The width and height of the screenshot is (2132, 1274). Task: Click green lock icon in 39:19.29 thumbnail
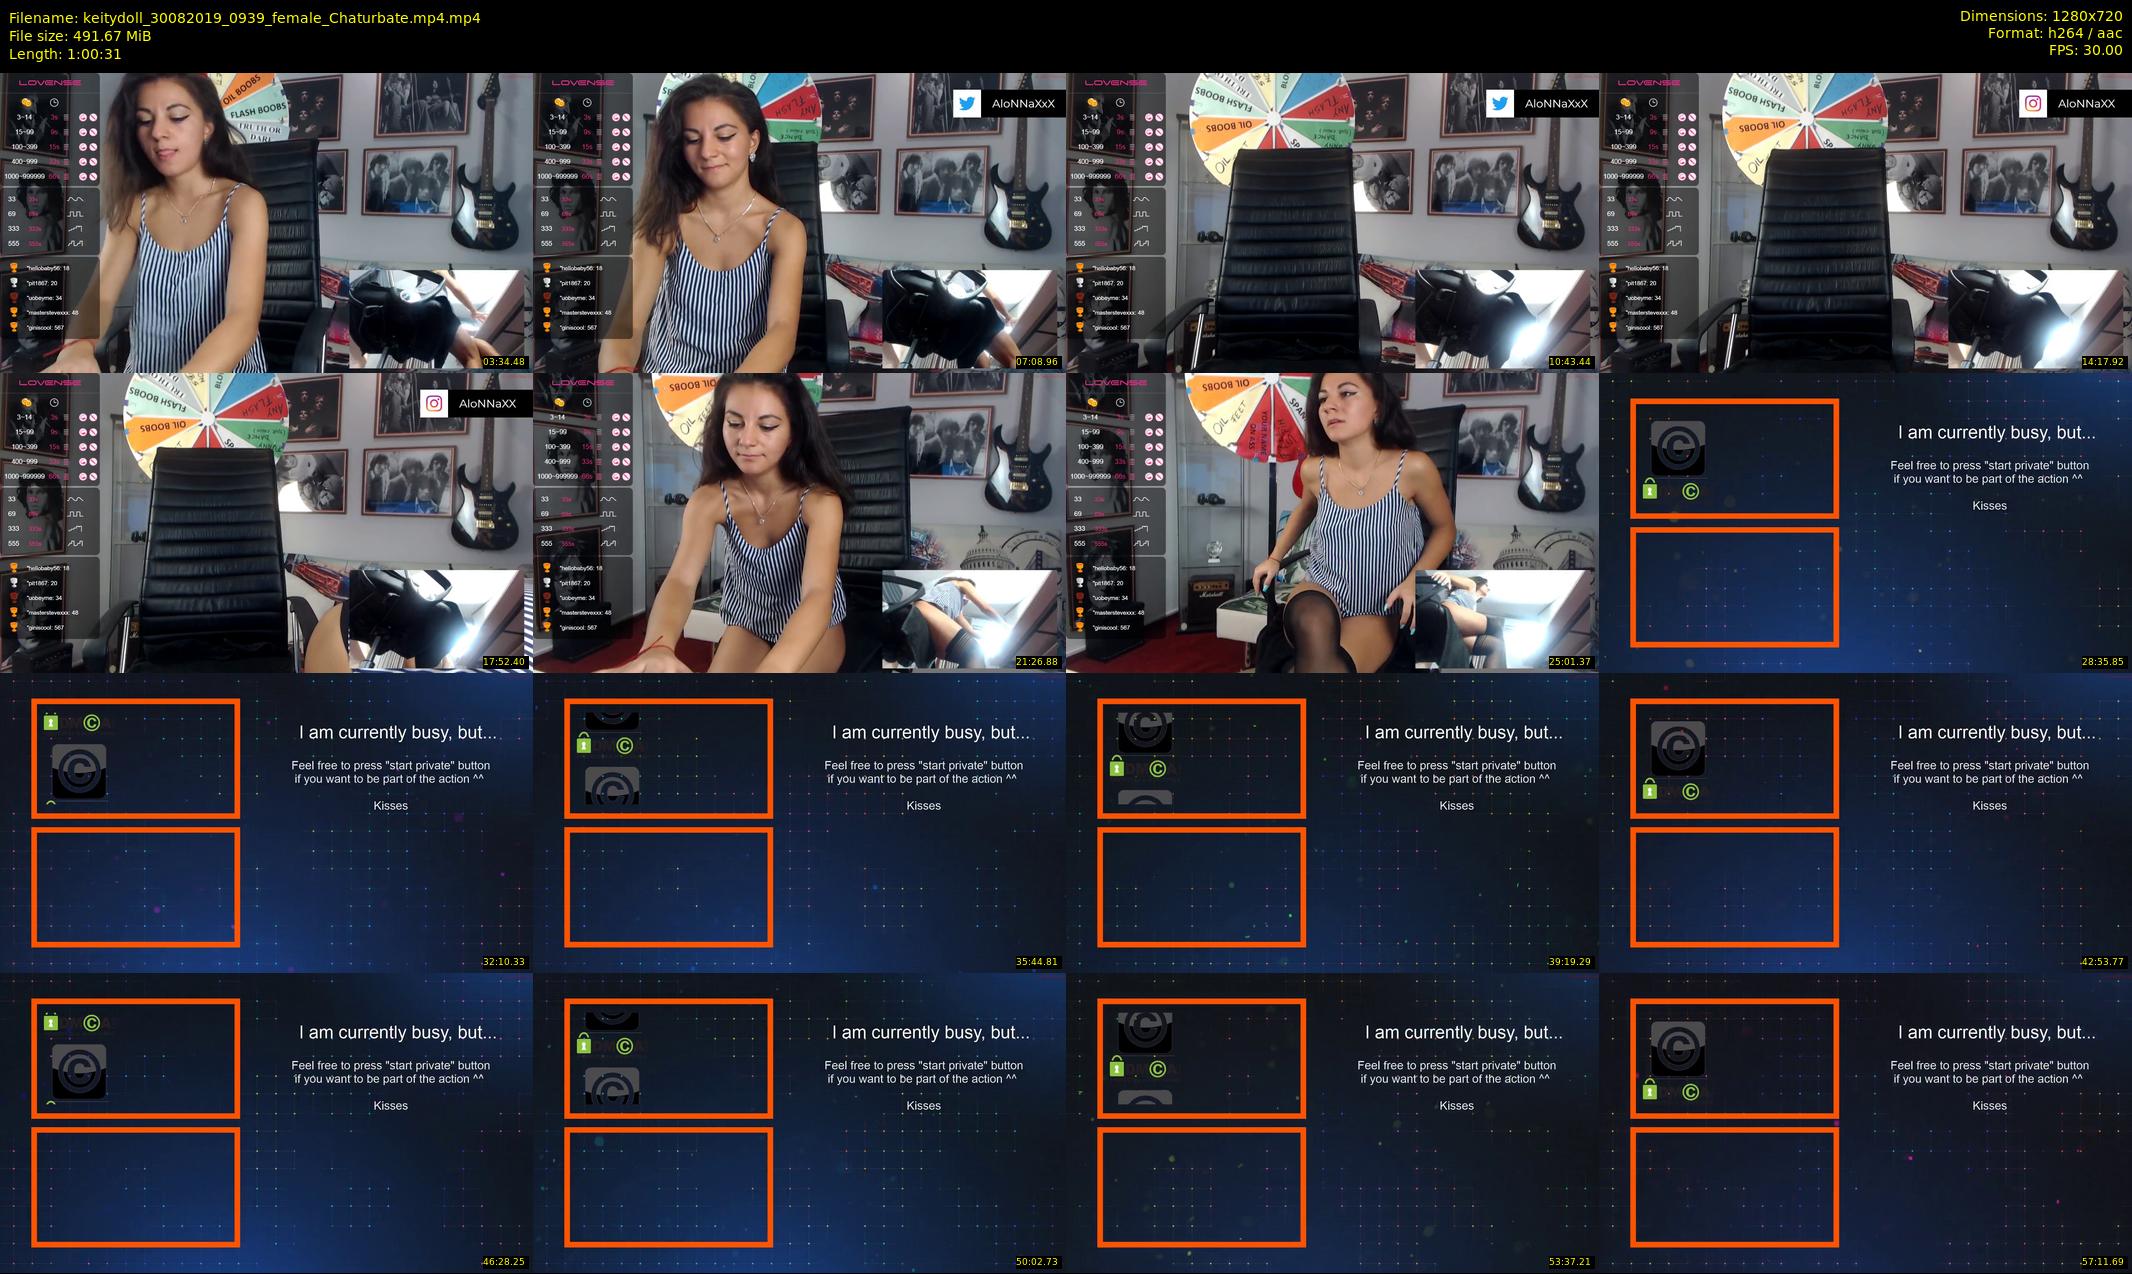(x=1117, y=768)
